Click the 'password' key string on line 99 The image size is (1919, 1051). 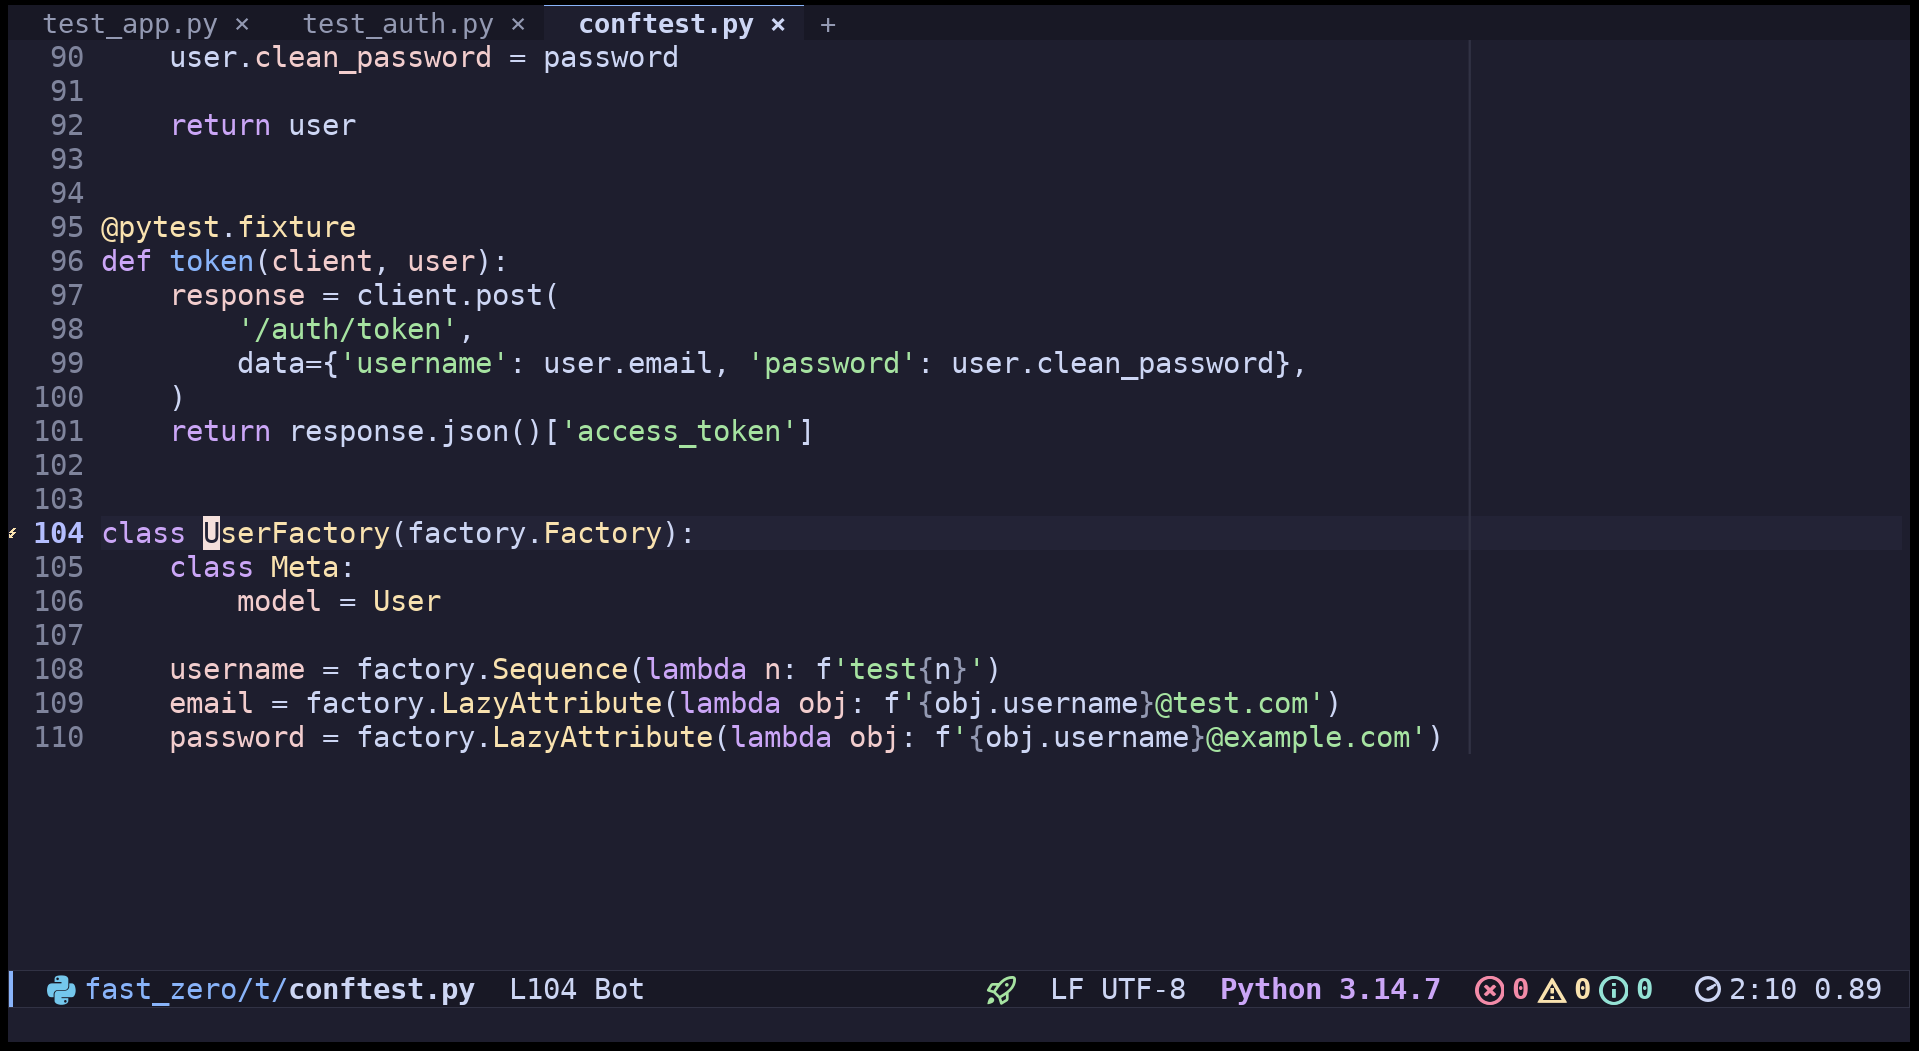point(832,364)
